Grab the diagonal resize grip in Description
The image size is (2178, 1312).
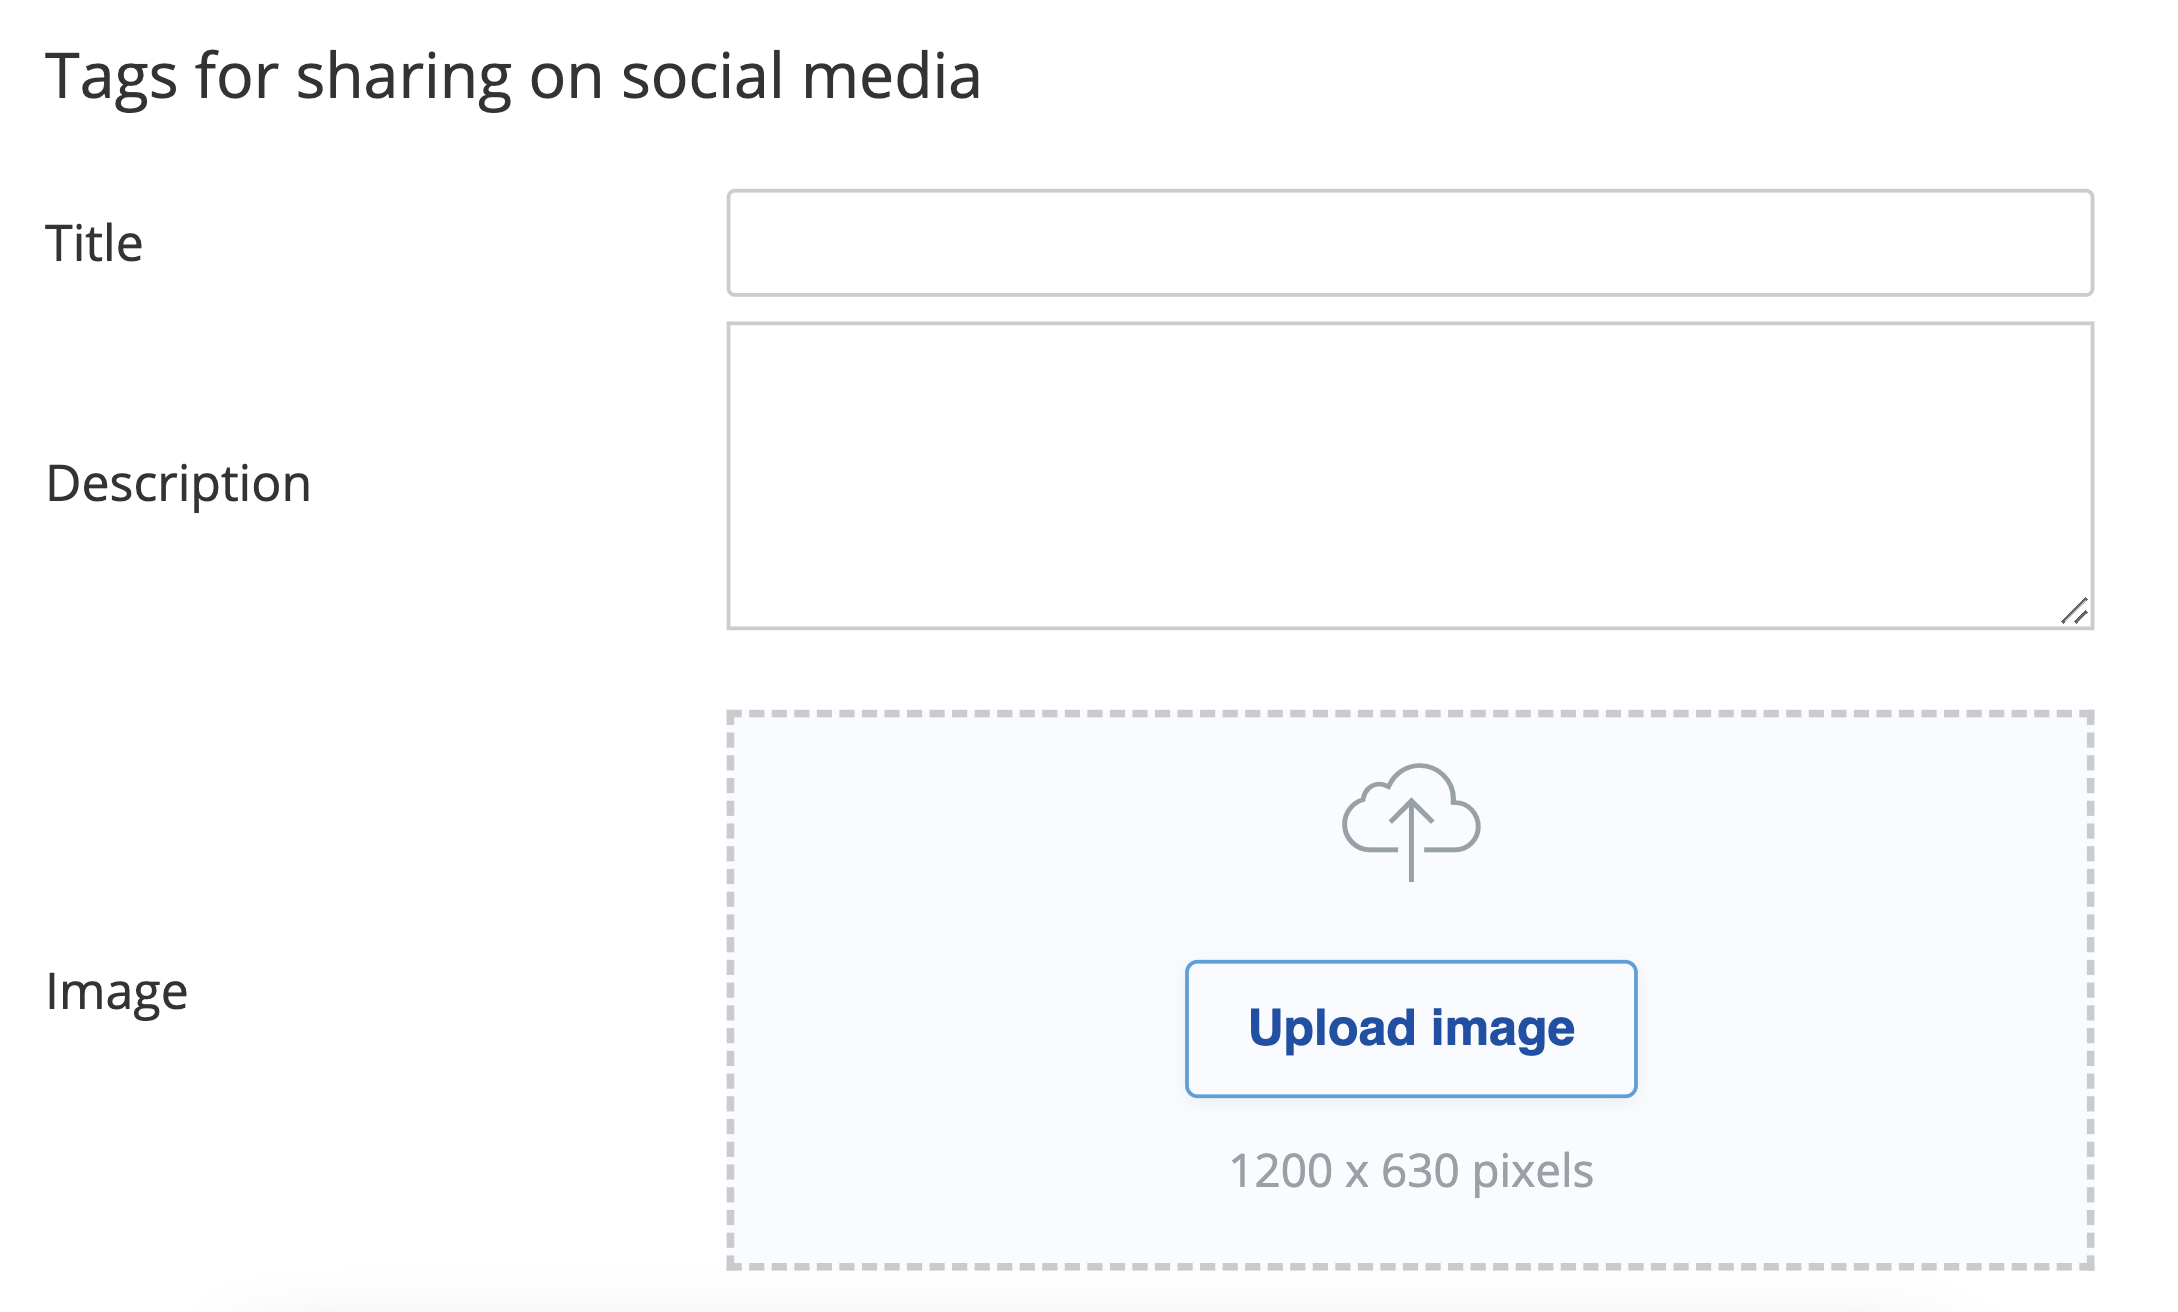tap(2074, 611)
